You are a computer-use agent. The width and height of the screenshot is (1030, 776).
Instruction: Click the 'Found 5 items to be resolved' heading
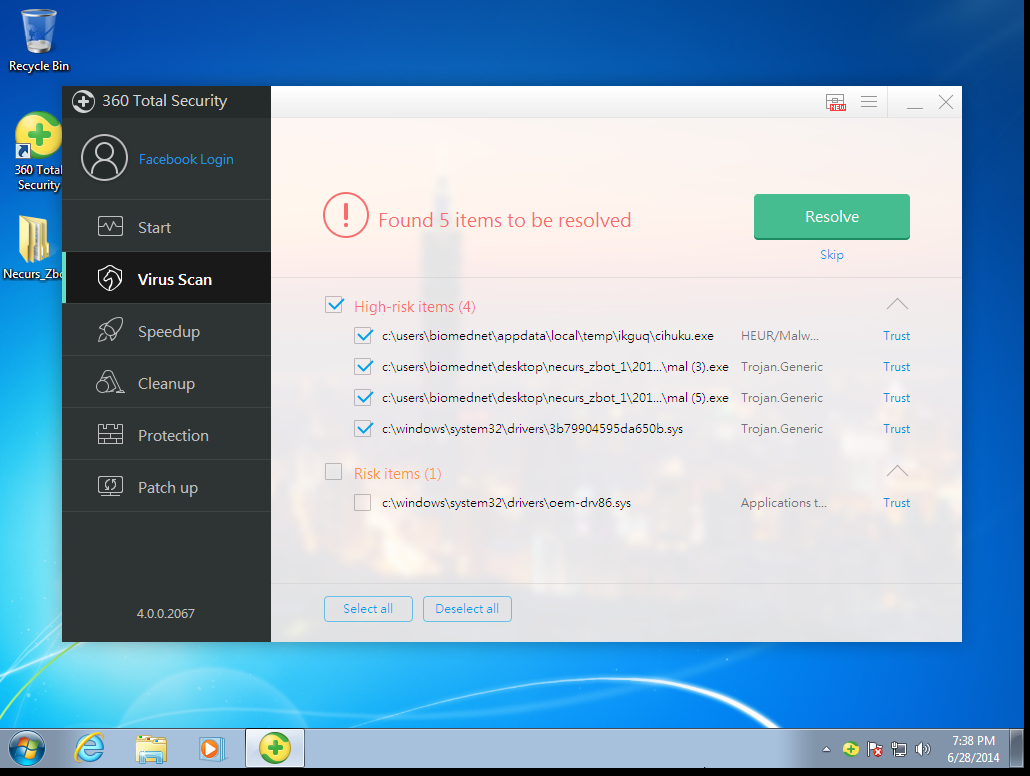click(x=504, y=220)
